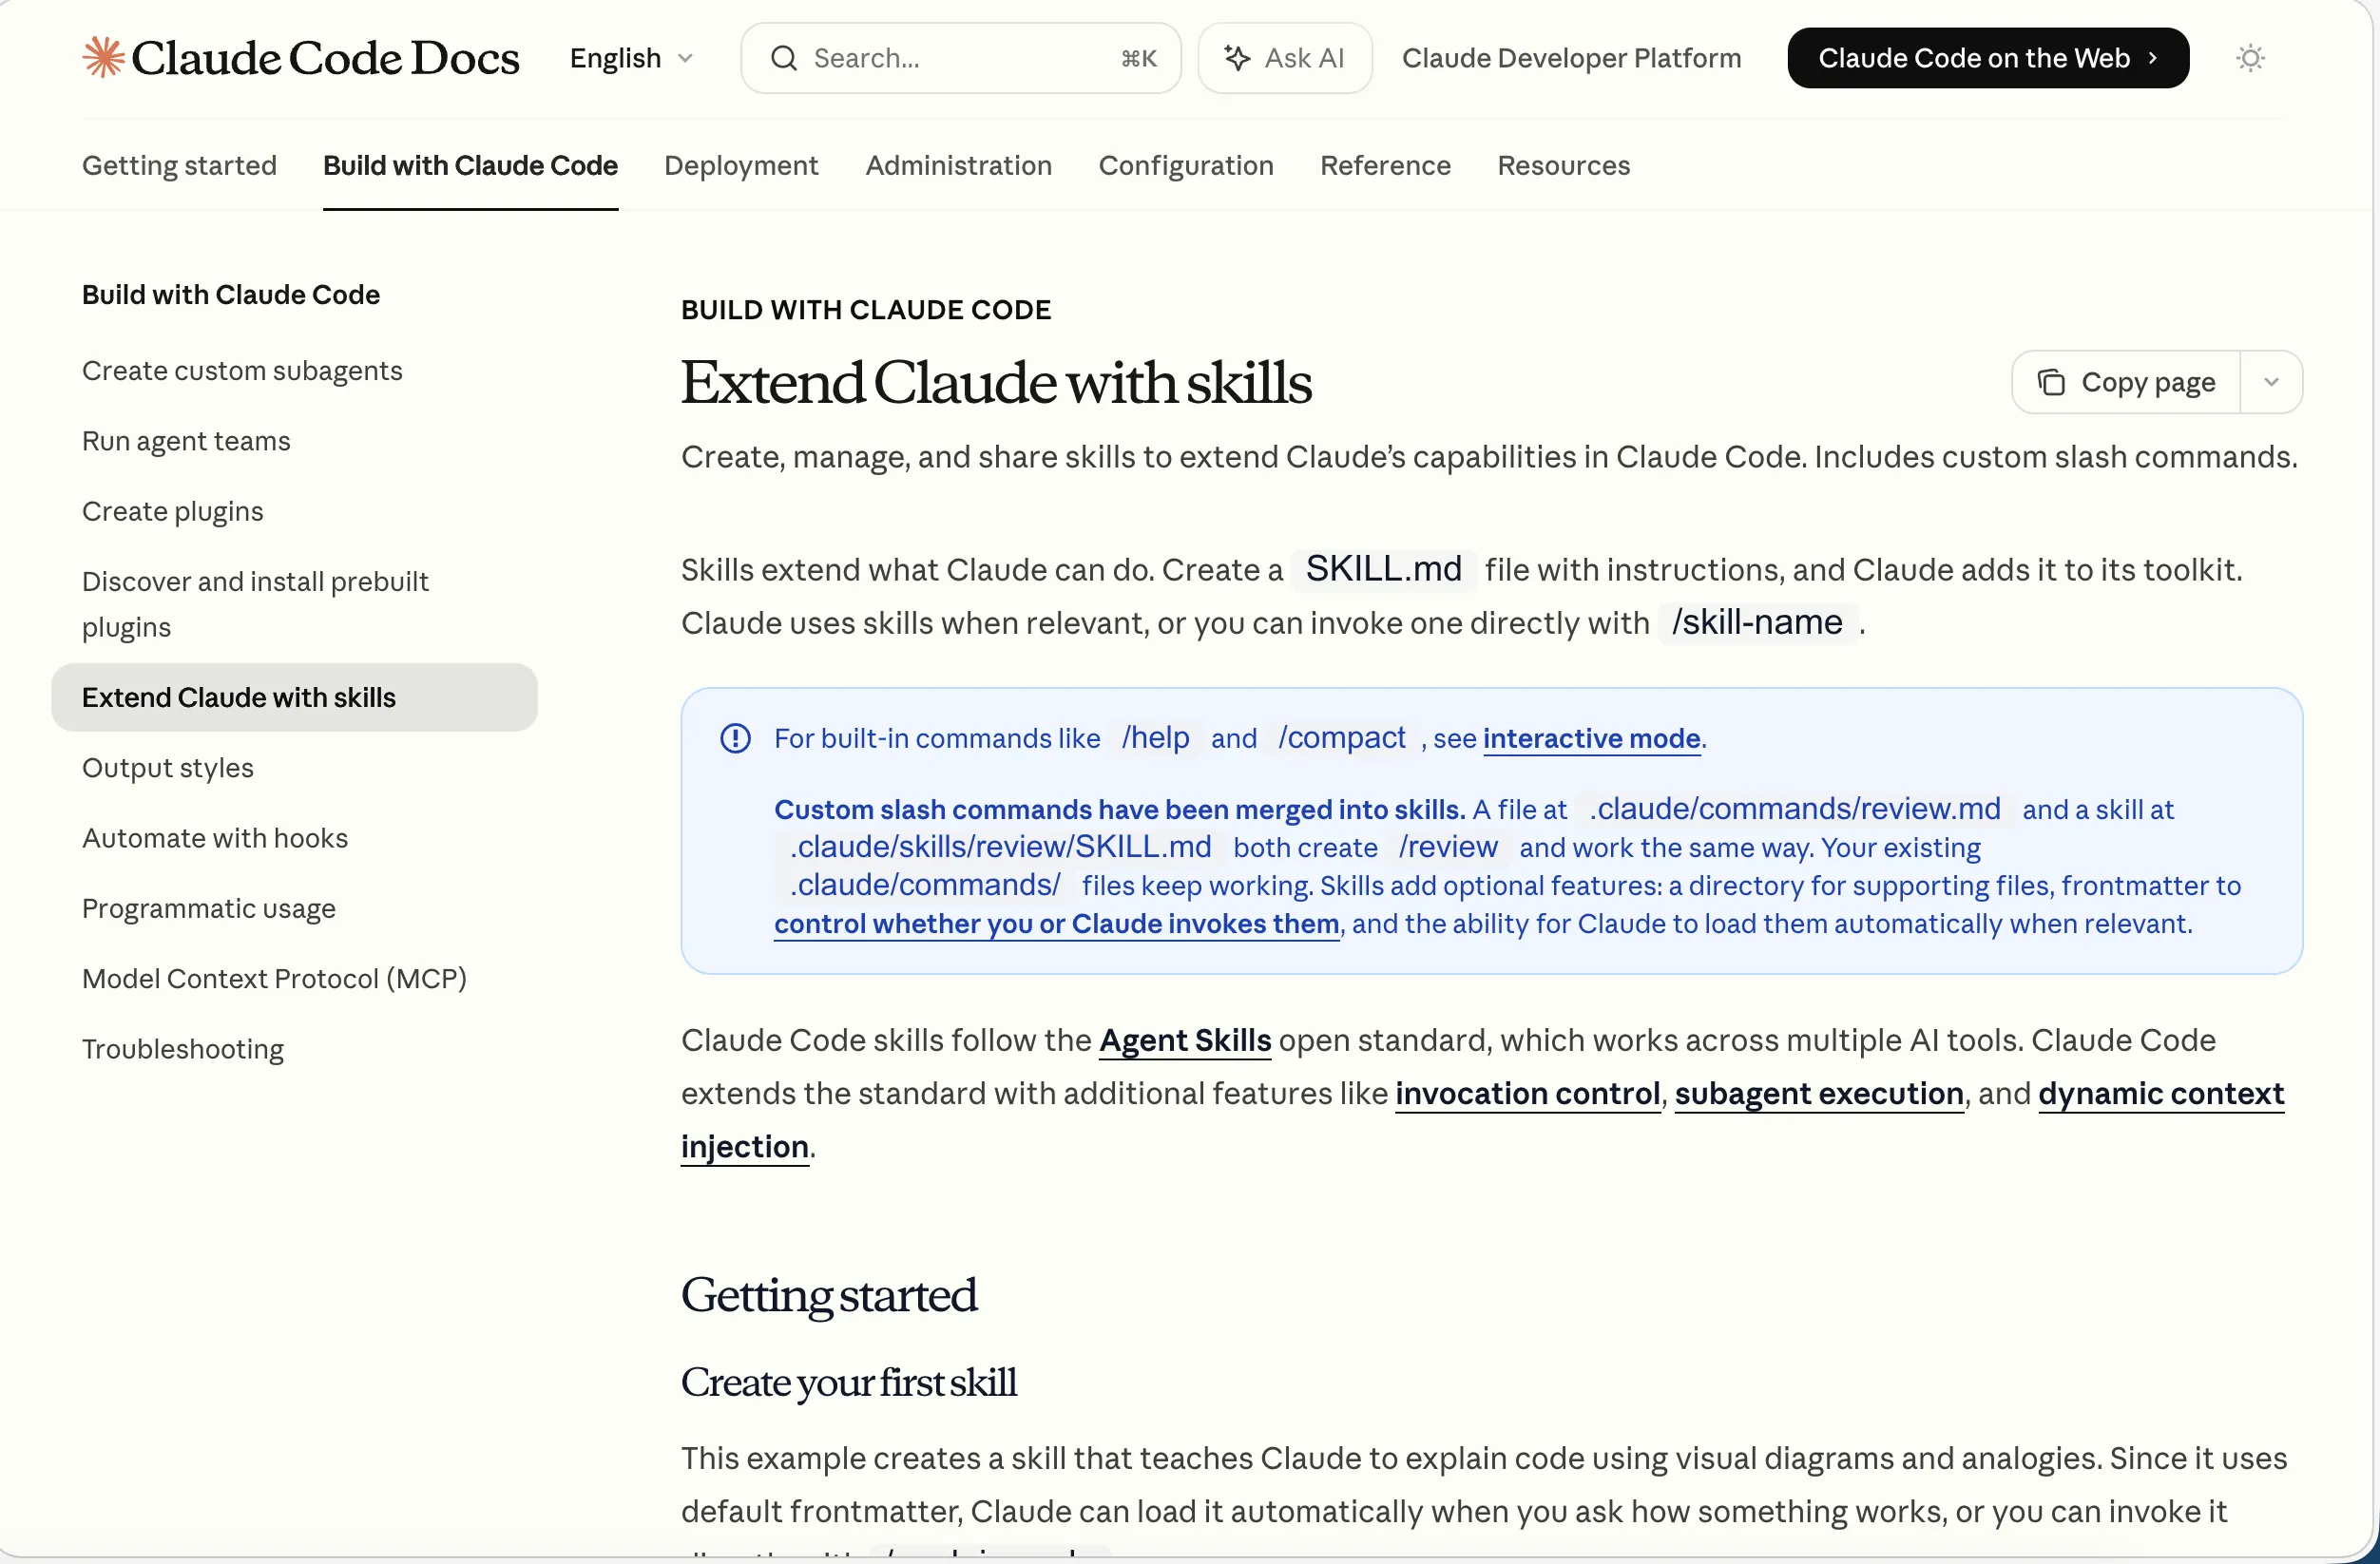Toggle the light/dark theme sun icon
The height and width of the screenshot is (1564, 2380).
[x=2250, y=58]
